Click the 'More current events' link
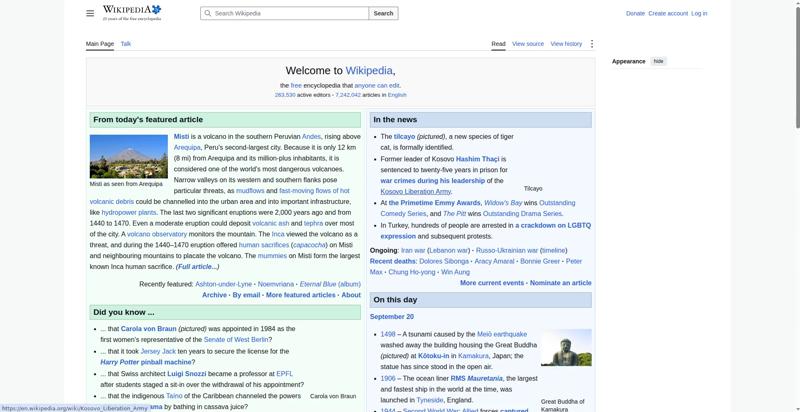Image resolution: width=800 pixels, height=412 pixels. [492, 283]
